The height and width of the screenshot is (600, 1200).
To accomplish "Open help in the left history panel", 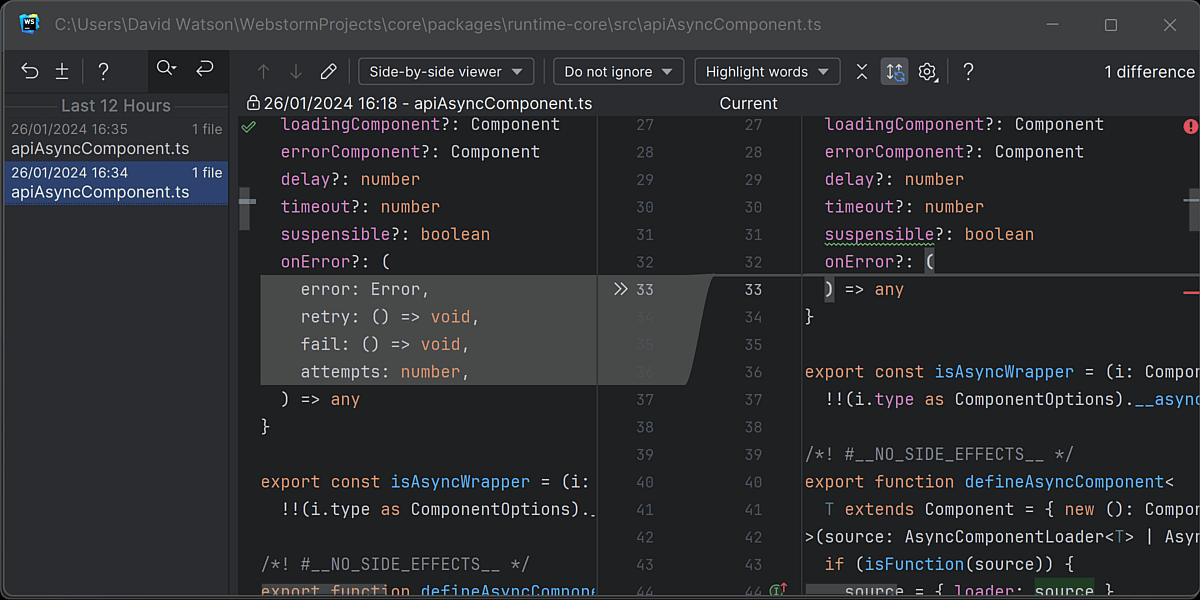I will coord(103,71).
